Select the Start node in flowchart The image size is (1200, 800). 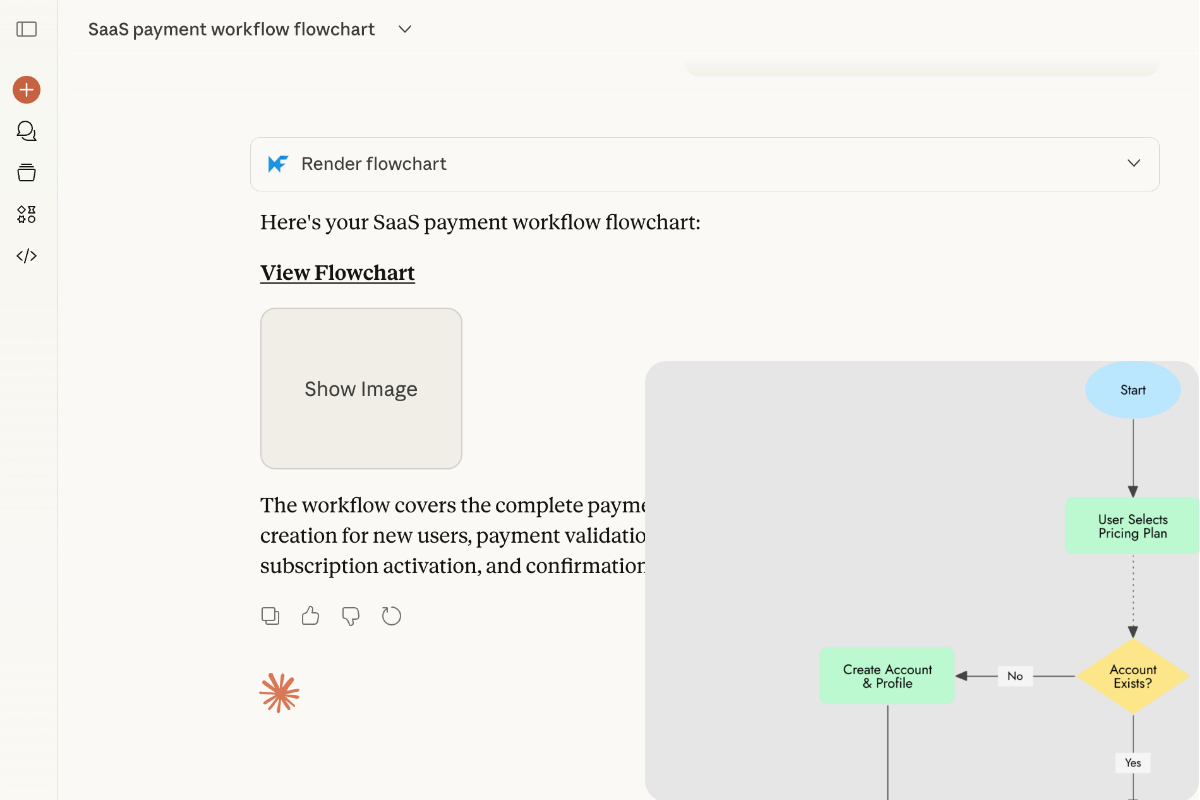[1133, 390]
